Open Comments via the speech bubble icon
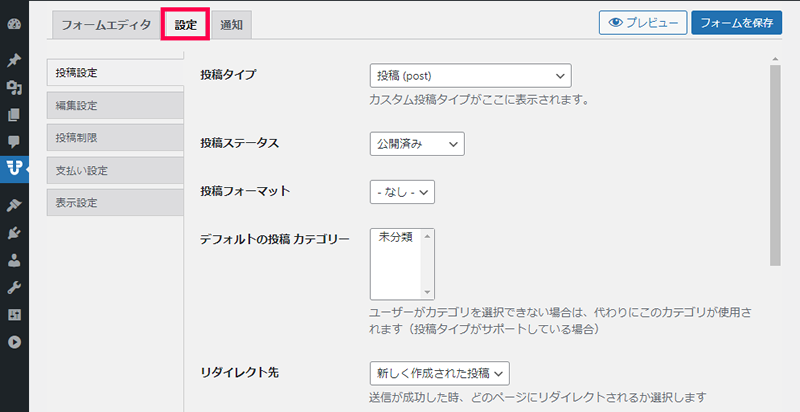This screenshot has height=412, width=800. [x=14, y=142]
